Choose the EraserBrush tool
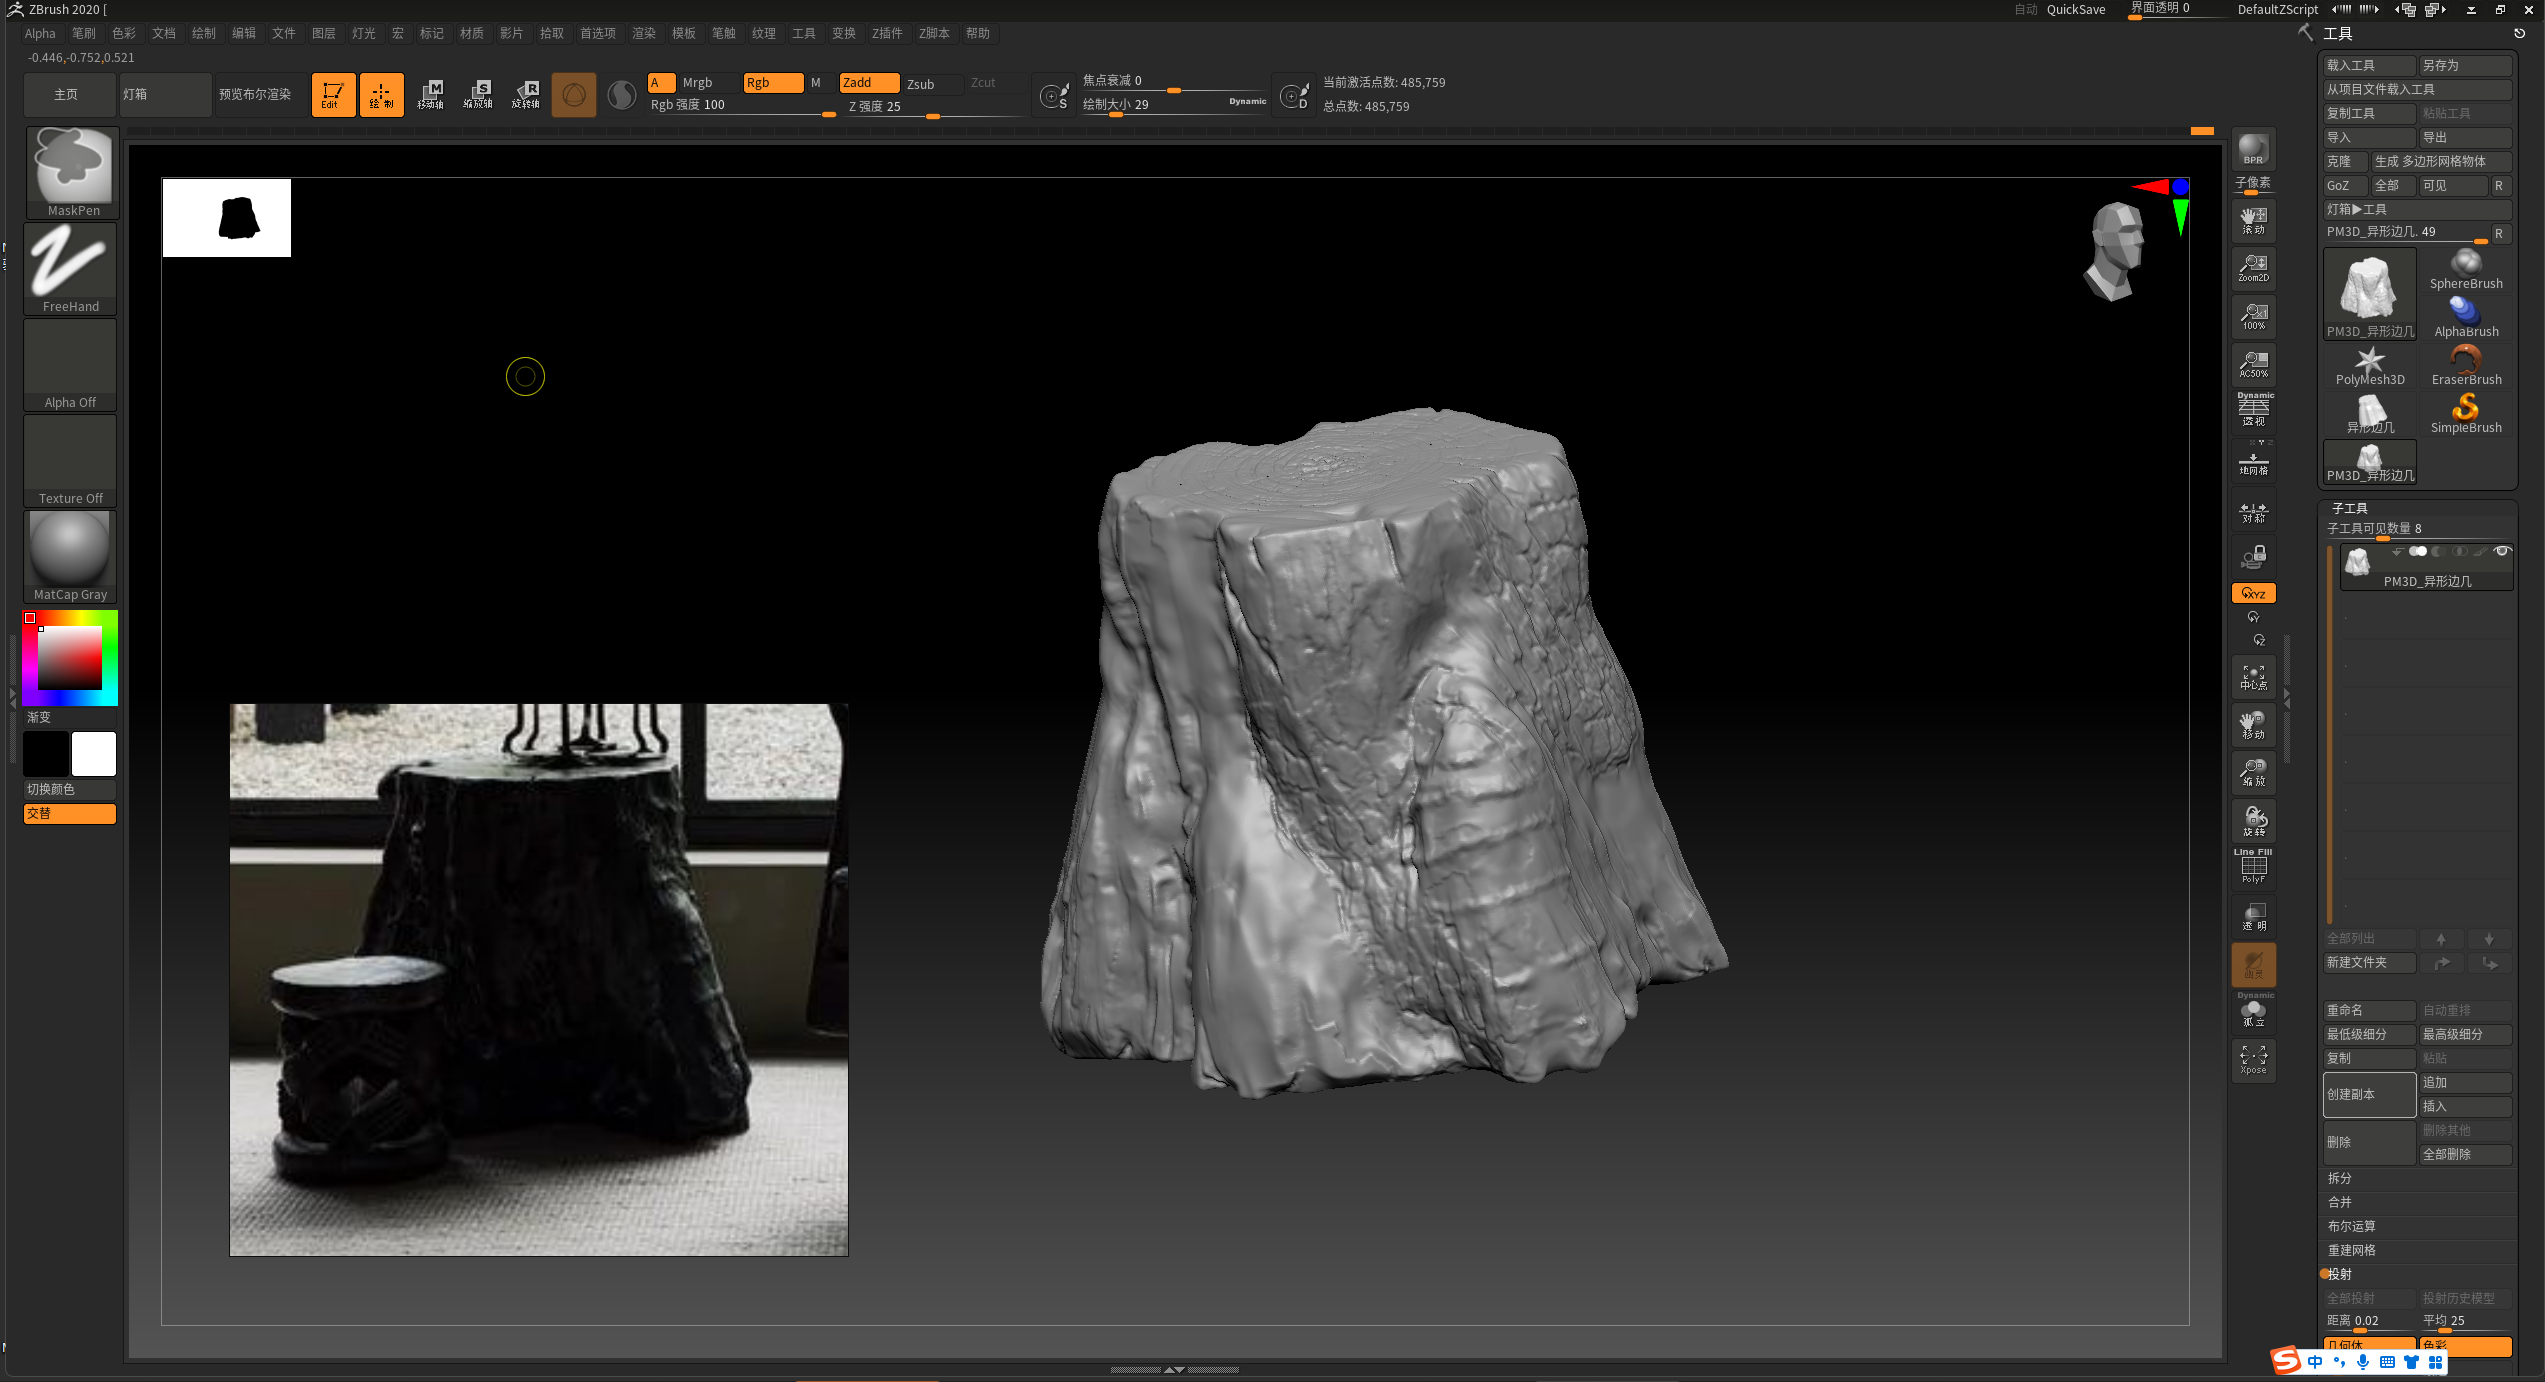Viewport: 2545px width, 1382px height. coord(2465,364)
